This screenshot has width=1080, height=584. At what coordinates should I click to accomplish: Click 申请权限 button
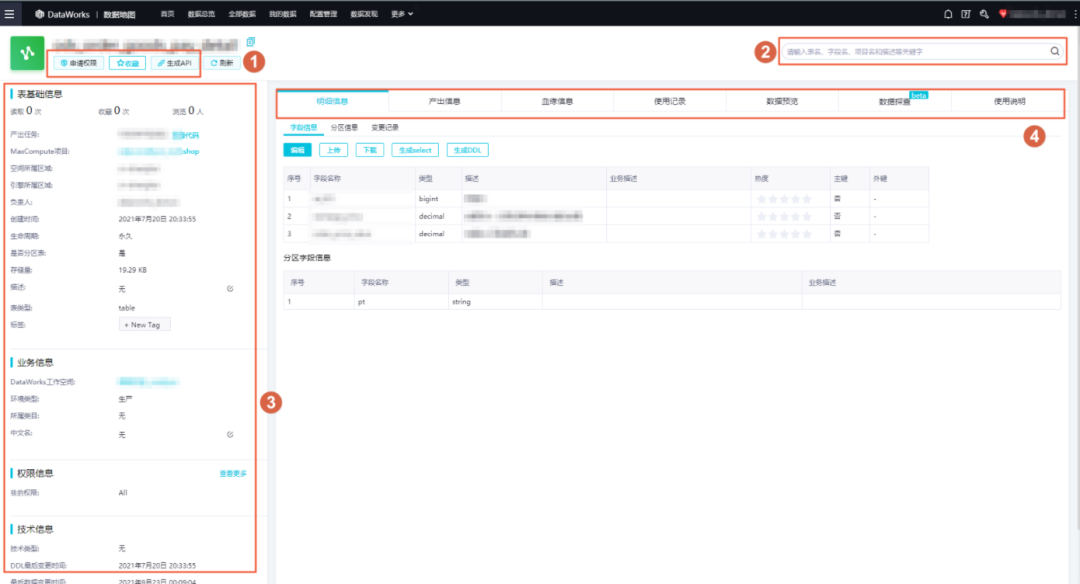coord(79,63)
